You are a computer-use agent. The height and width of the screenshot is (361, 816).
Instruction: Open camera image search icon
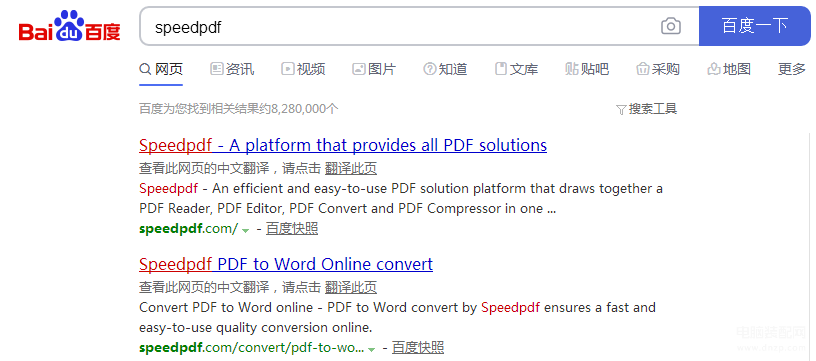tap(671, 27)
